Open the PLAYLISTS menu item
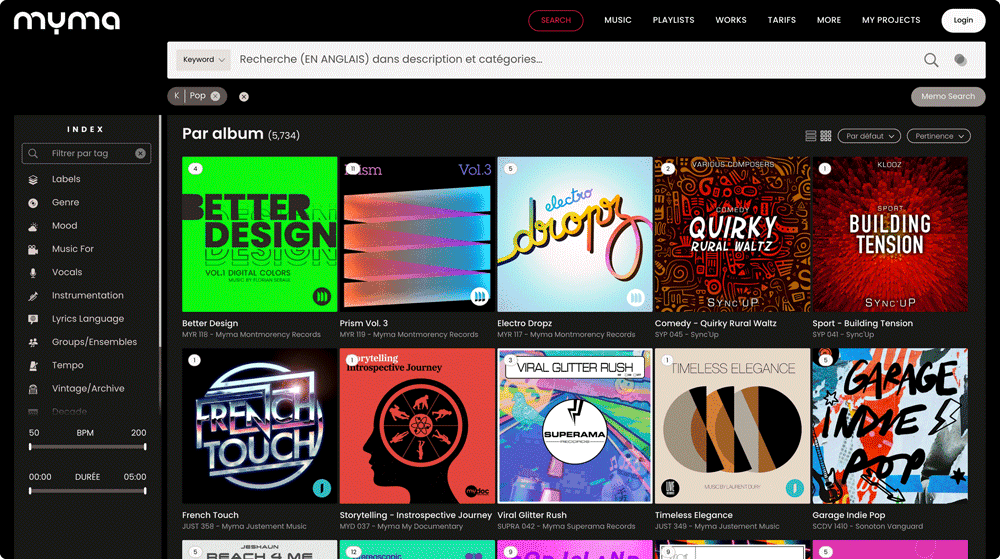Screen dimensions: 1000x559 673,20
